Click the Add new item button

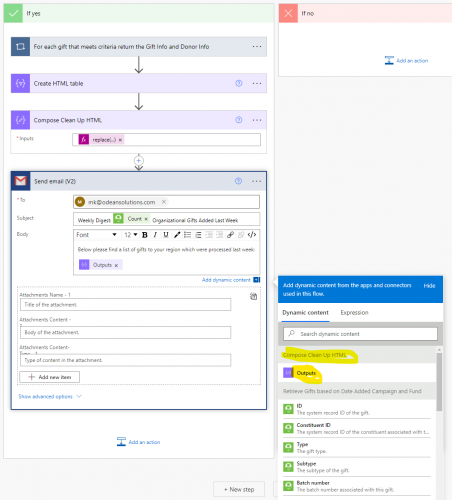50,377
